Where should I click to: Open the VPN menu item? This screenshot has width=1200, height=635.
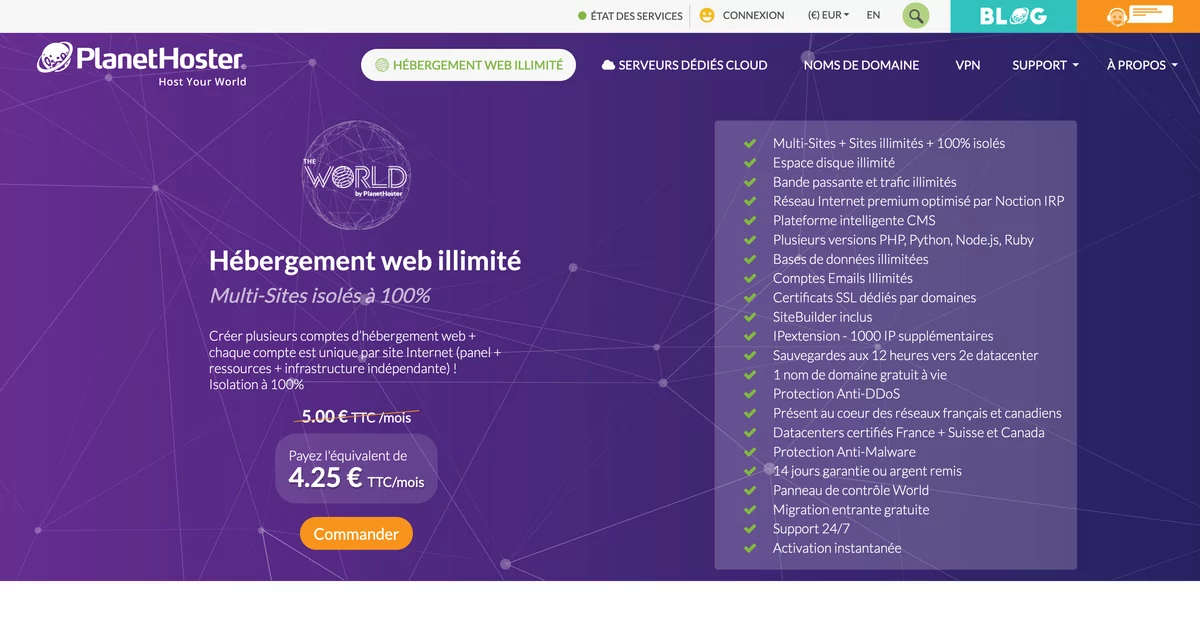click(968, 65)
